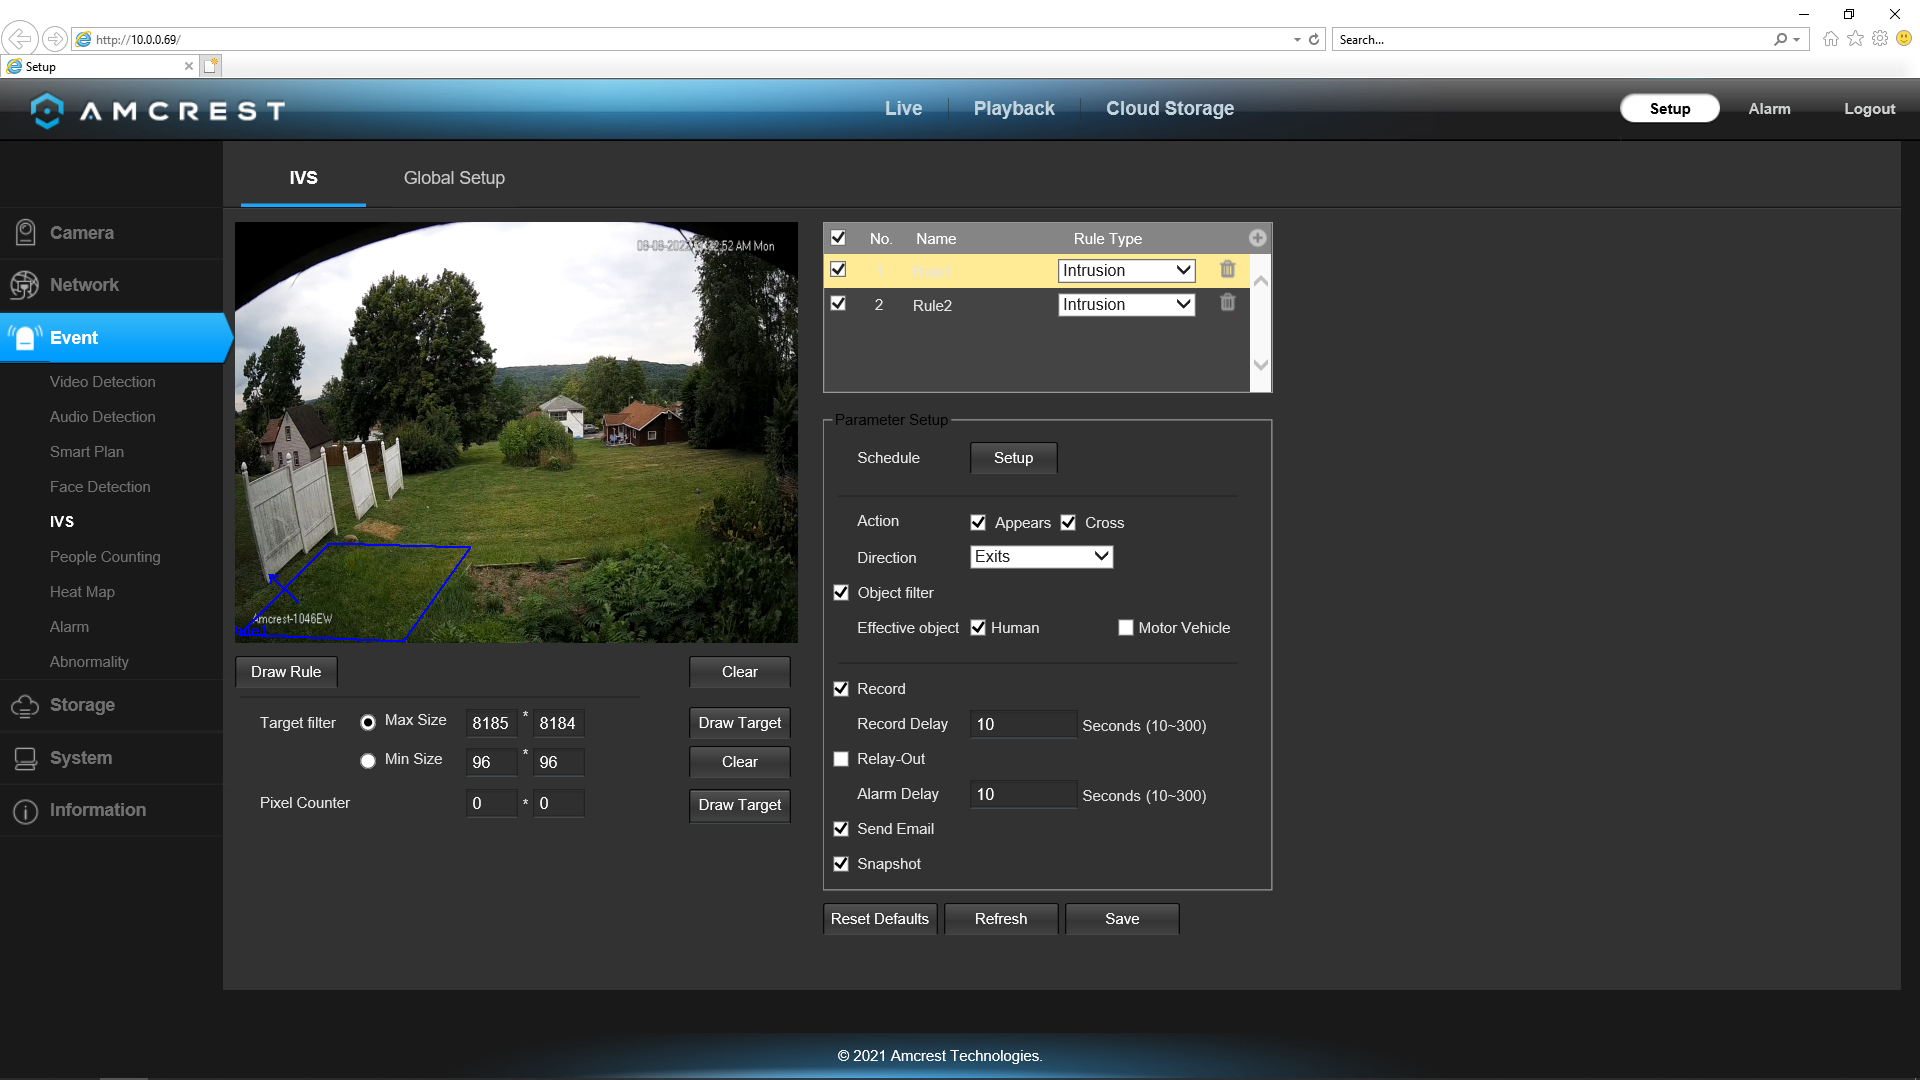Image resolution: width=1920 pixels, height=1080 pixels.
Task: Click the Refresh button
Action: [x=1001, y=919]
